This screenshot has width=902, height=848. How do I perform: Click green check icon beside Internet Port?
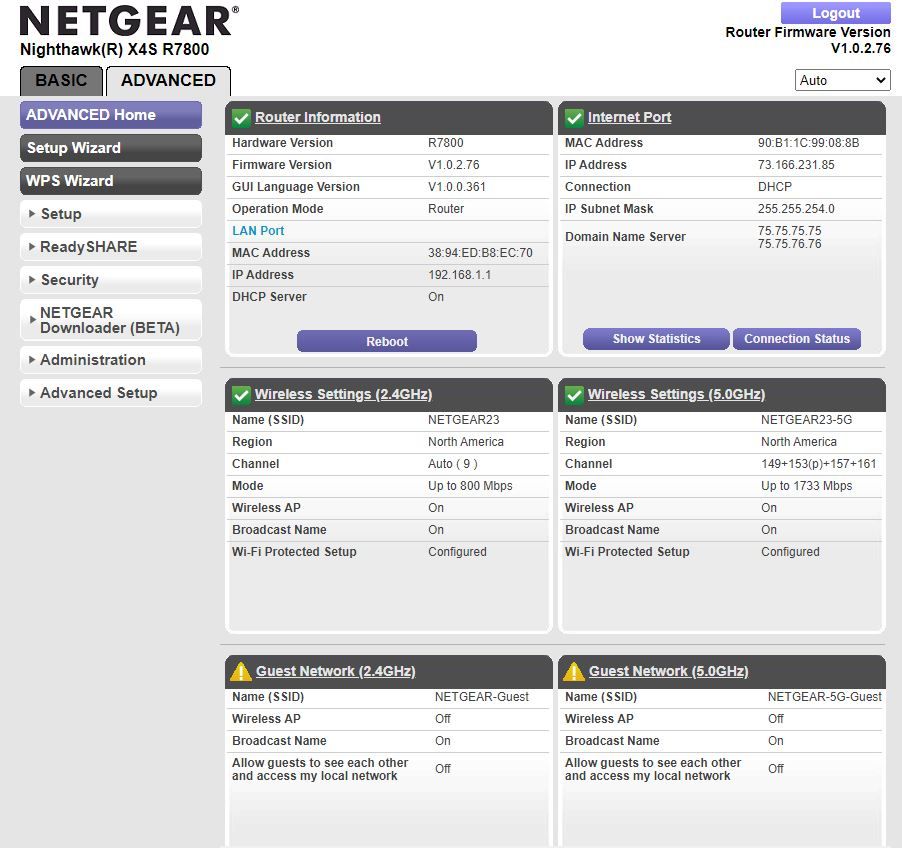point(573,118)
